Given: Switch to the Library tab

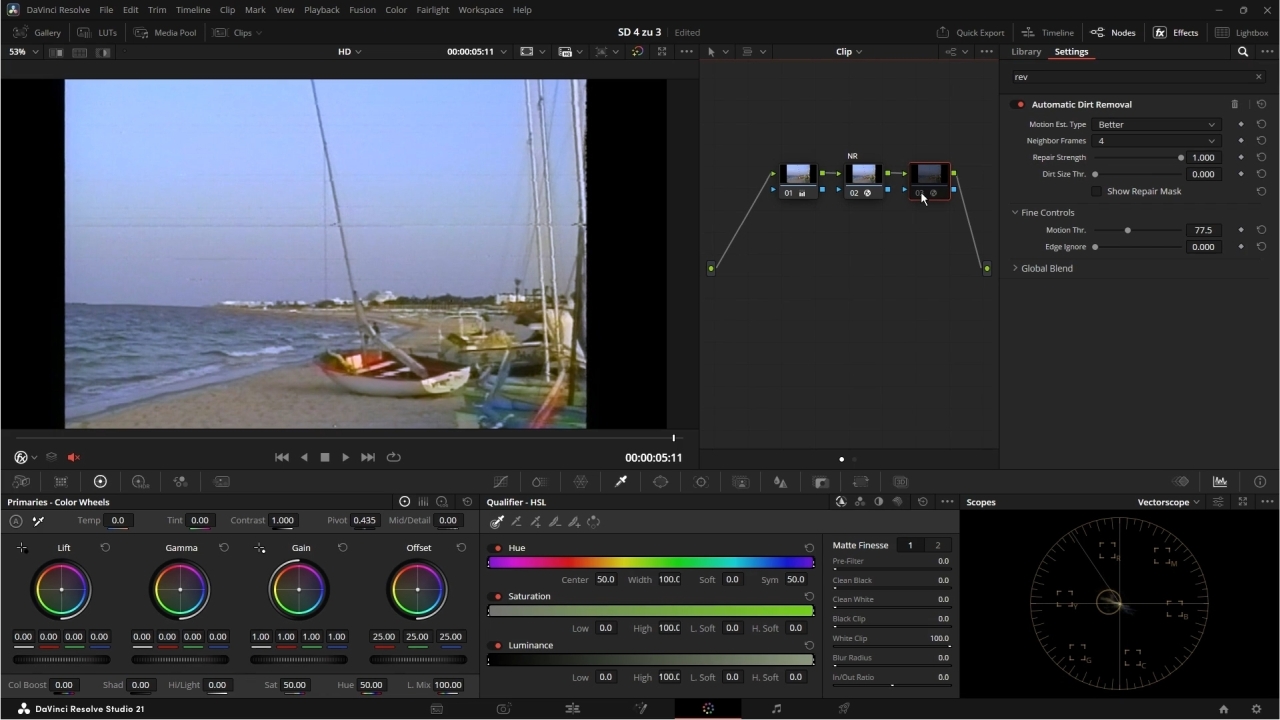Looking at the screenshot, I should 1026,51.
